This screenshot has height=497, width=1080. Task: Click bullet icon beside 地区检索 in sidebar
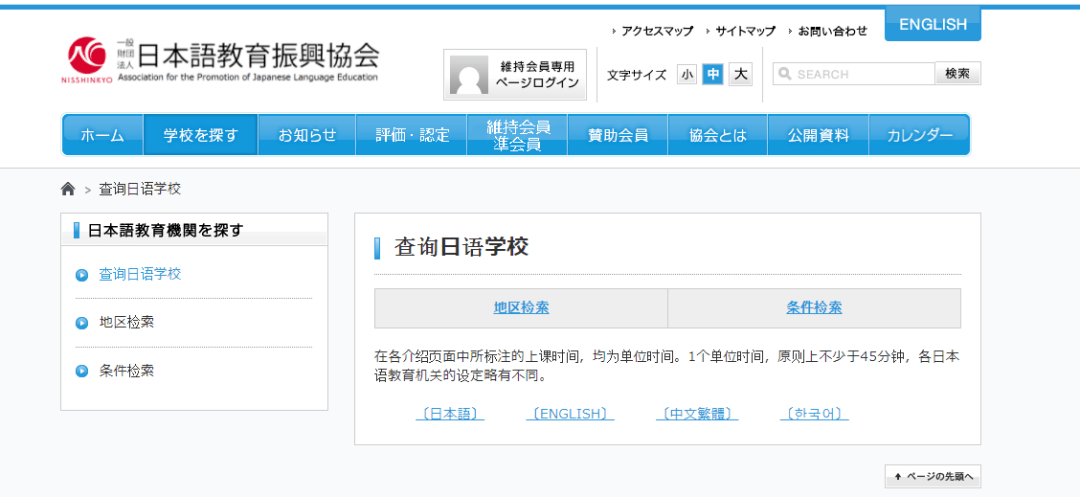click(x=82, y=323)
